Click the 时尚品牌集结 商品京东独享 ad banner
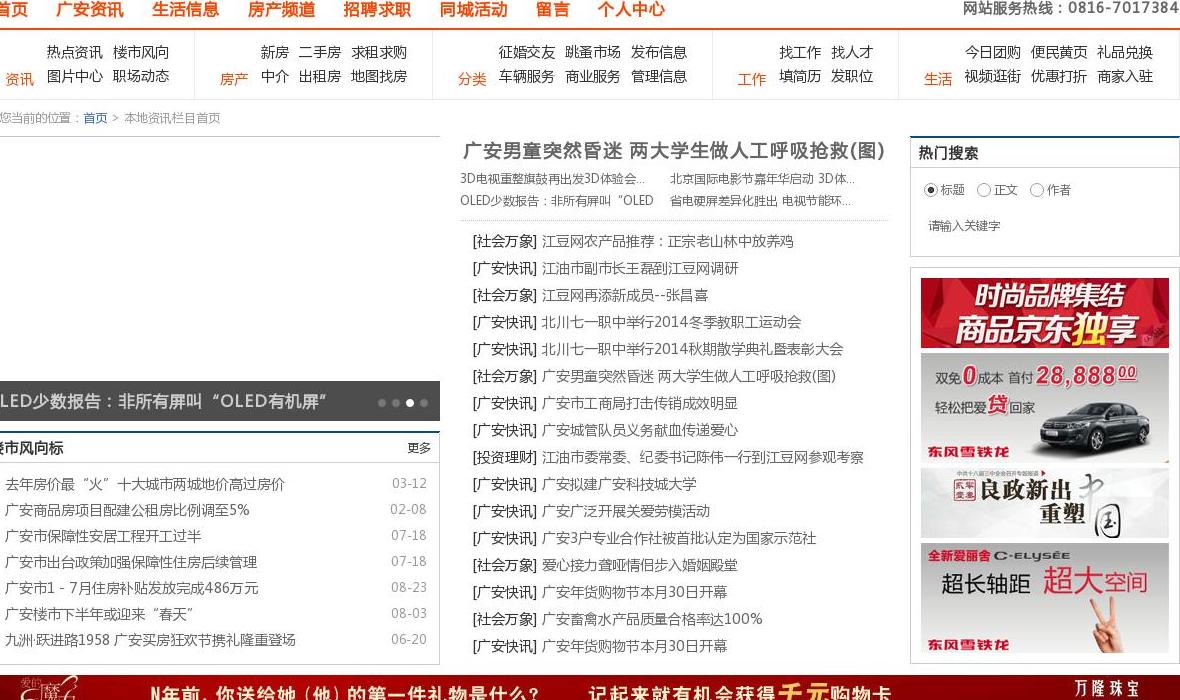Viewport: 1180px width, 700px height. (x=1045, y=312)
